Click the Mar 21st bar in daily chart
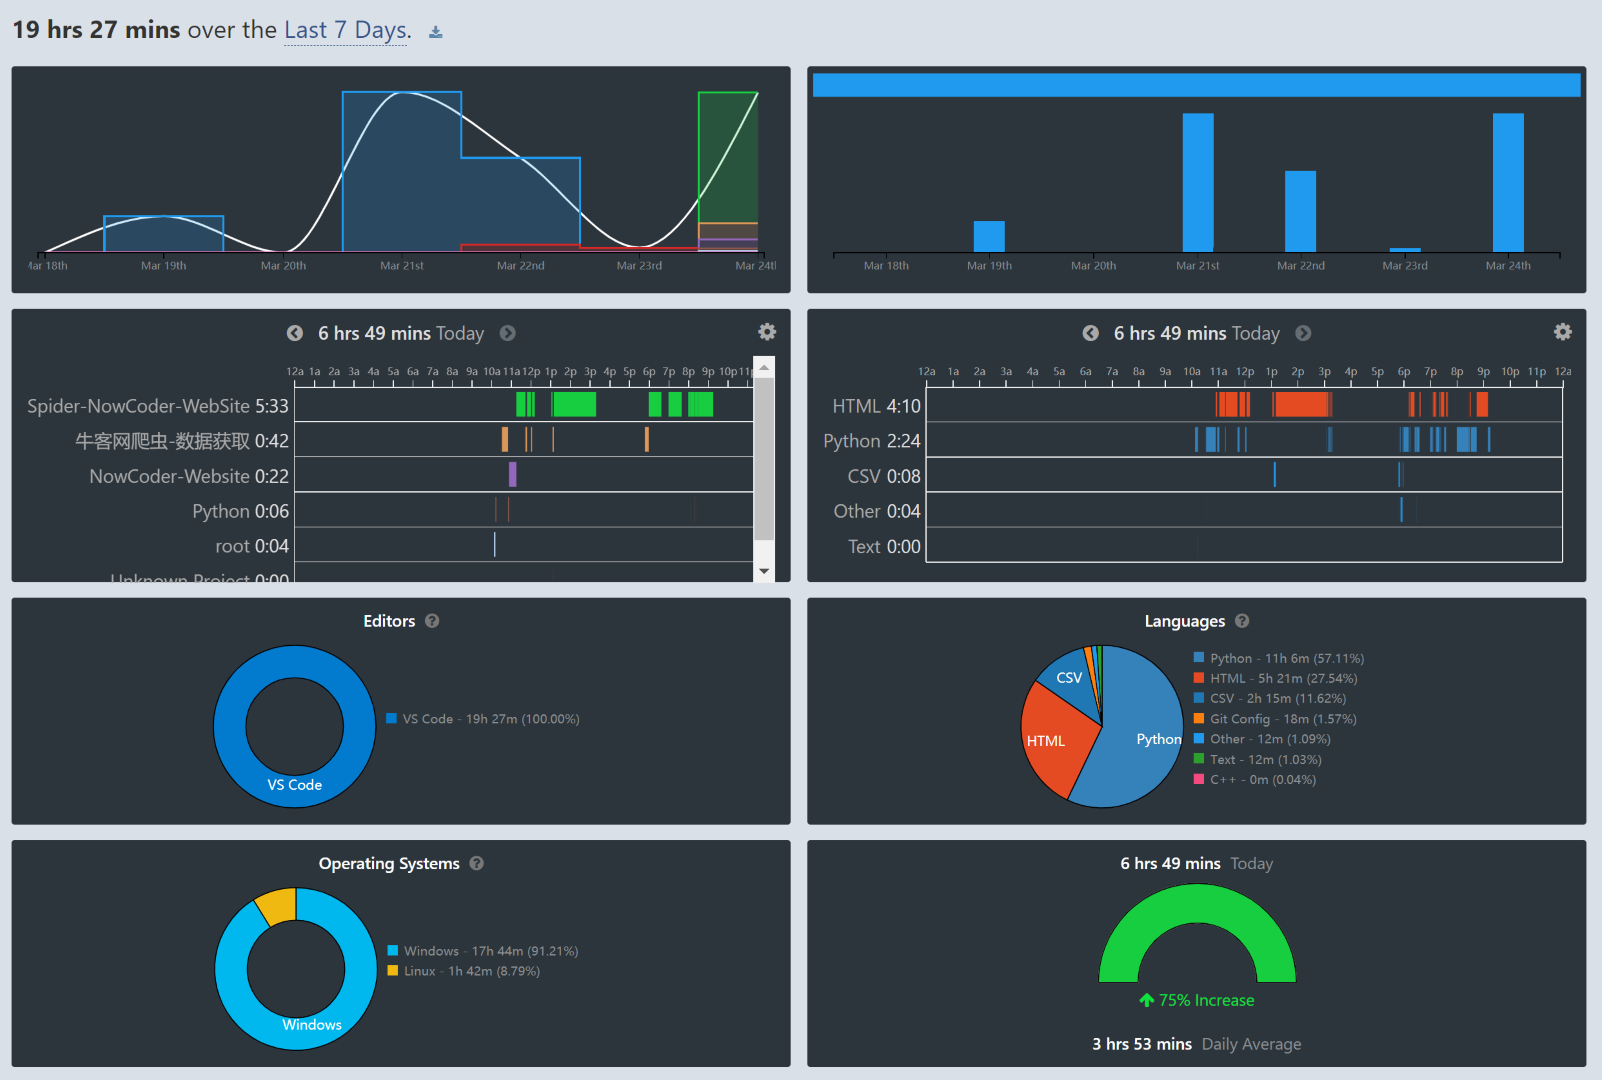The height and width of the screenshot is (1080, 1602). click(x=1198, y=182)
